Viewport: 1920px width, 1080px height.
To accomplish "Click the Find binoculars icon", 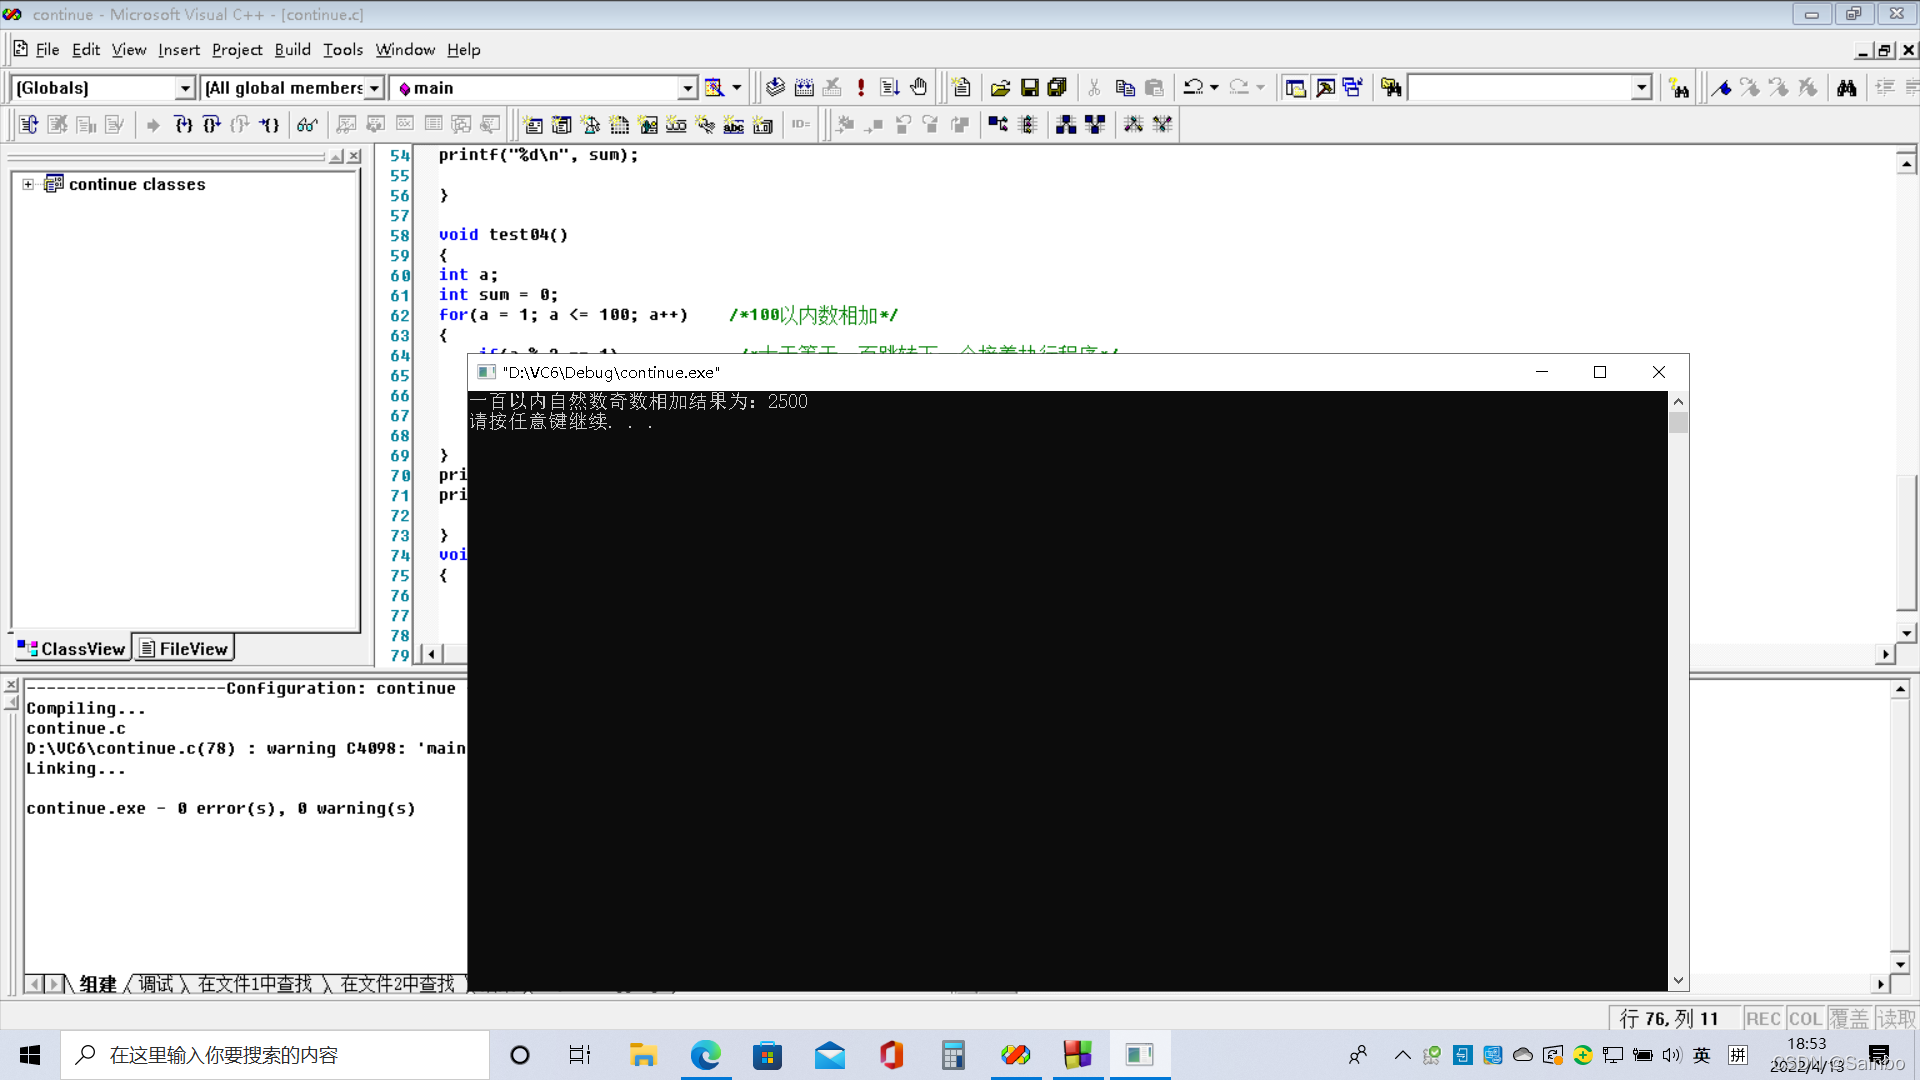I will (1847, 88).
